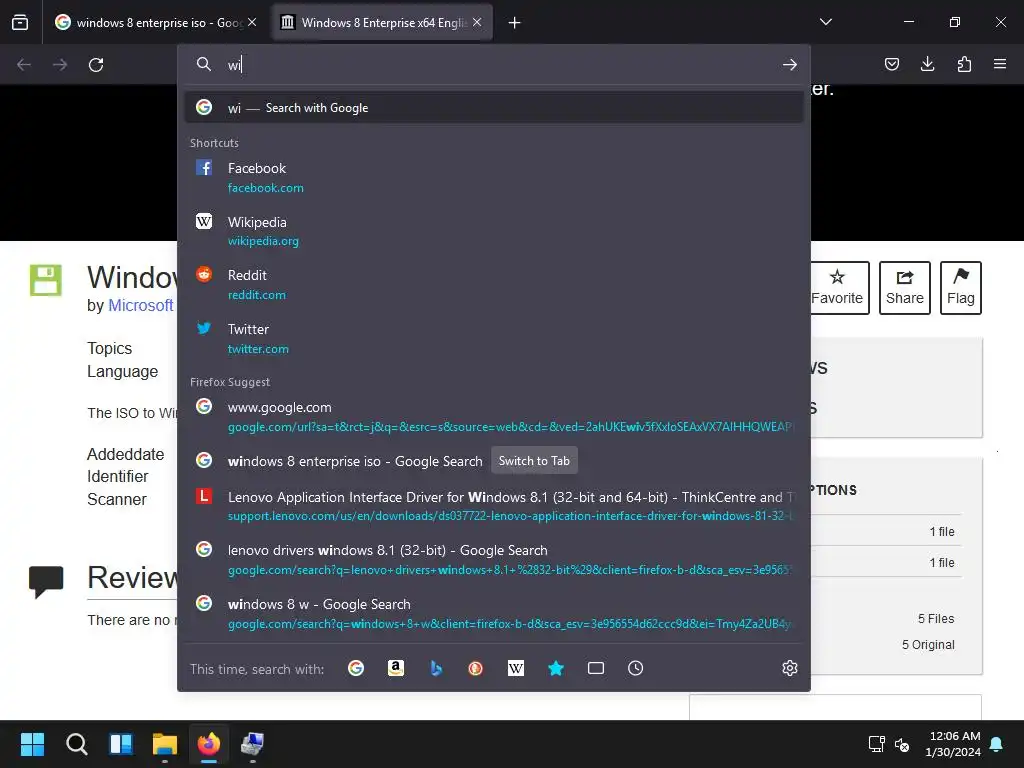The image size is (1024, 768).
Task: Click the Flag button on the page
Action: point(961,288)
